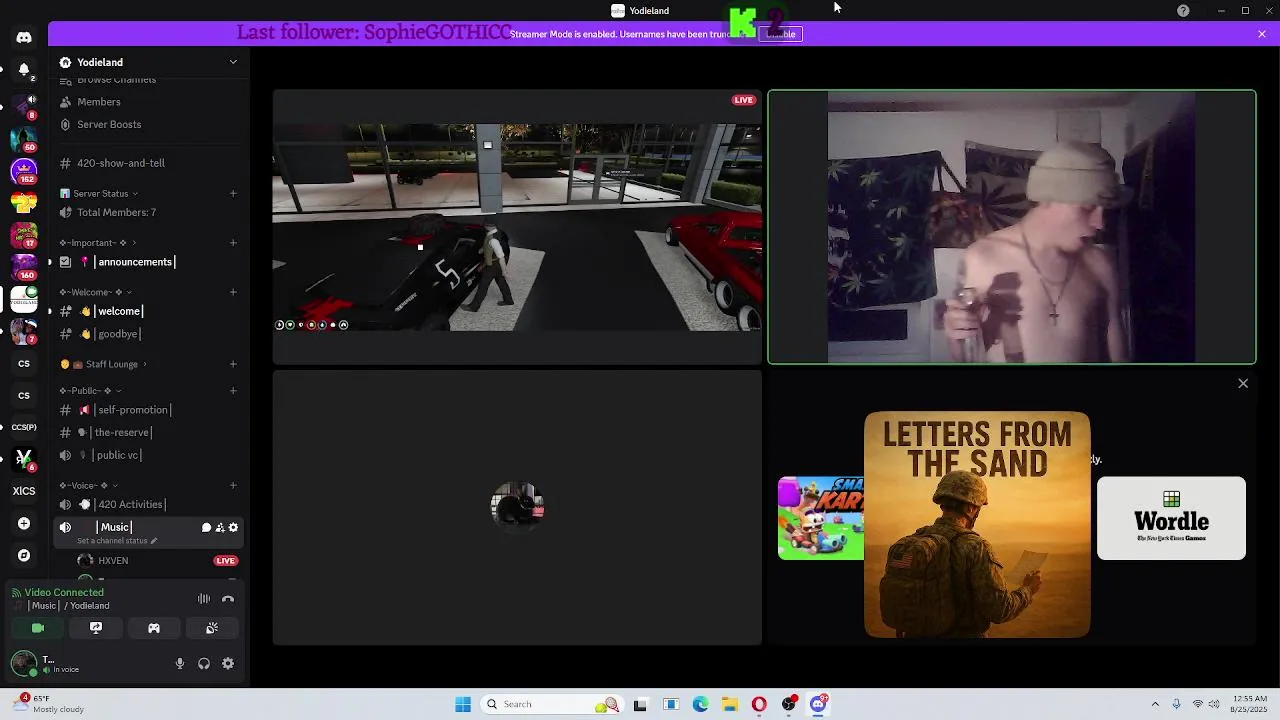Screen dimensions: 1280x720
Task: Invite people to Music channel
Action: coord(220,528)
